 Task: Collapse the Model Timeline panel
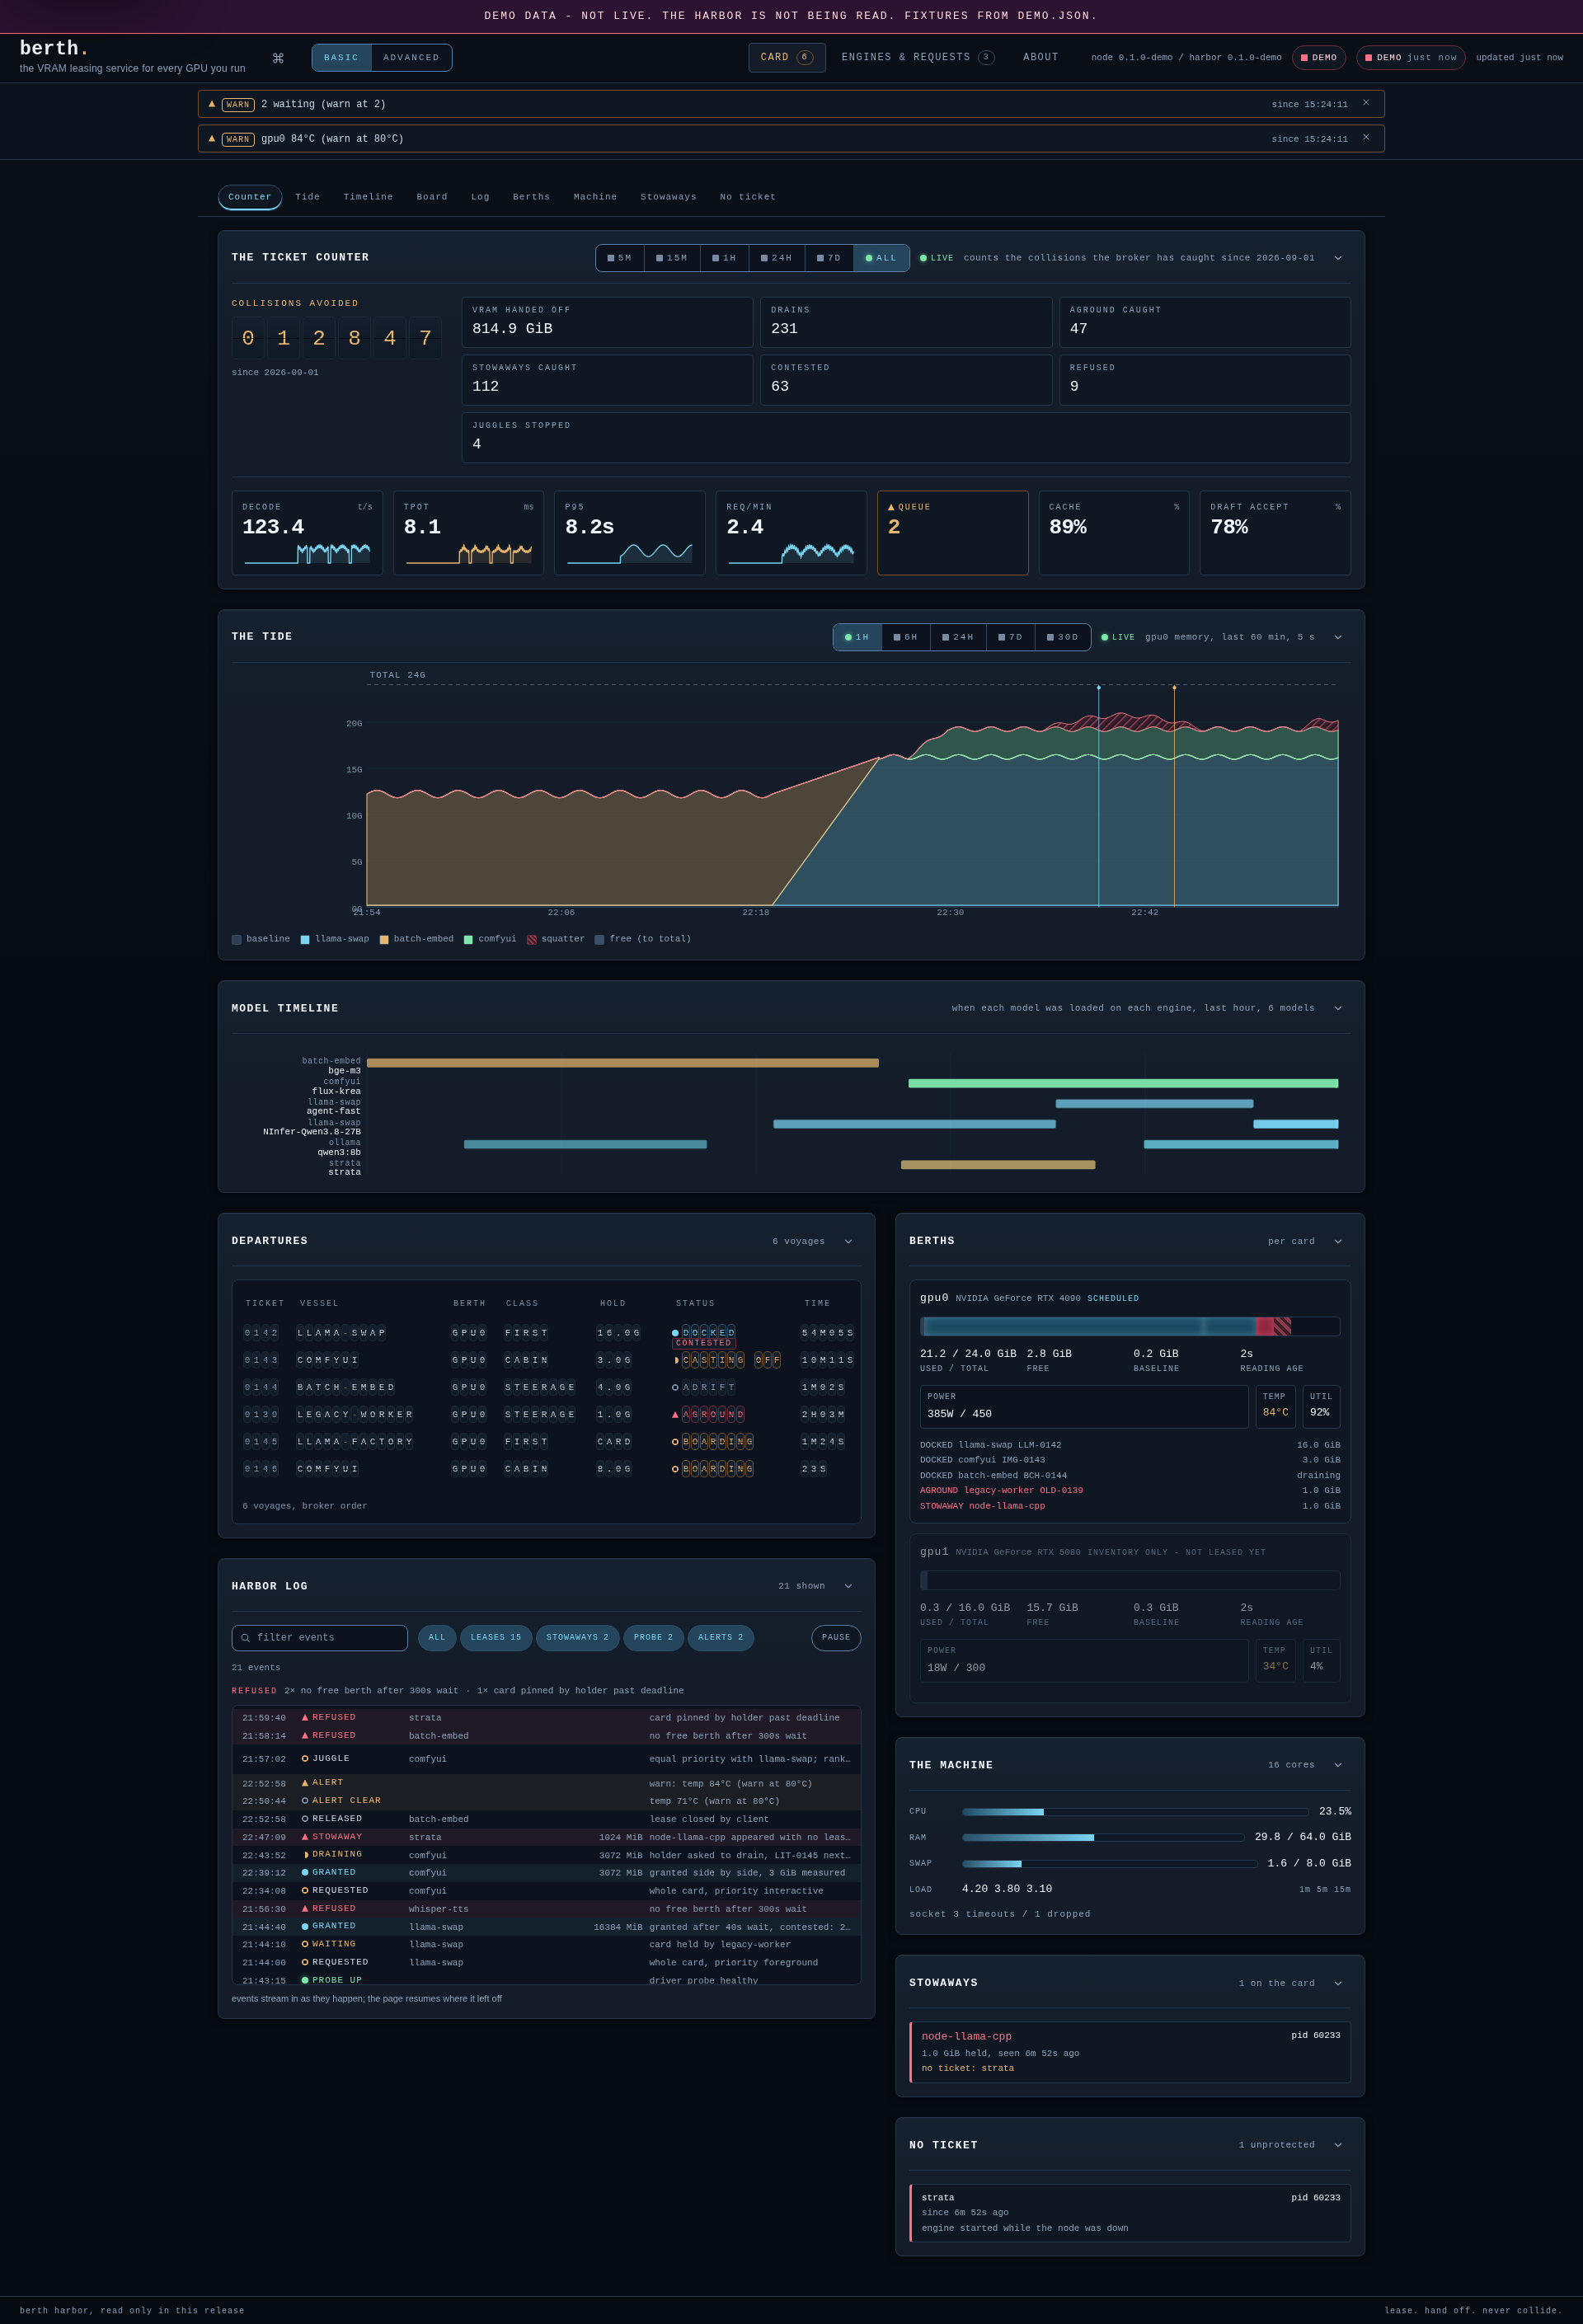(1338, 1008)
